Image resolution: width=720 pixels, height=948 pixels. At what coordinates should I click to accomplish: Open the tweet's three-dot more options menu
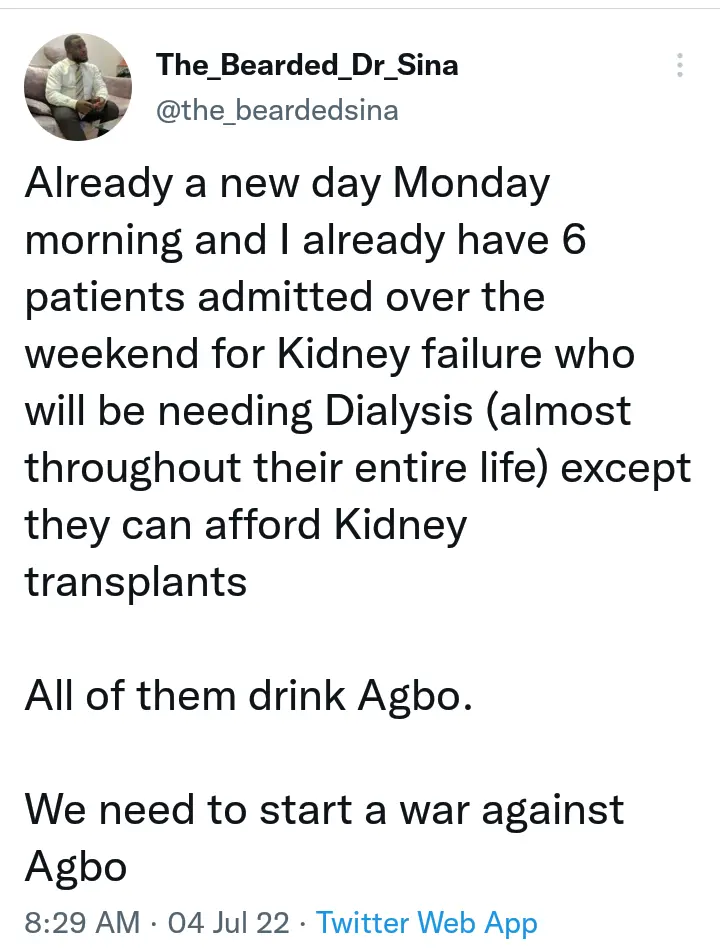coord(679,65)
